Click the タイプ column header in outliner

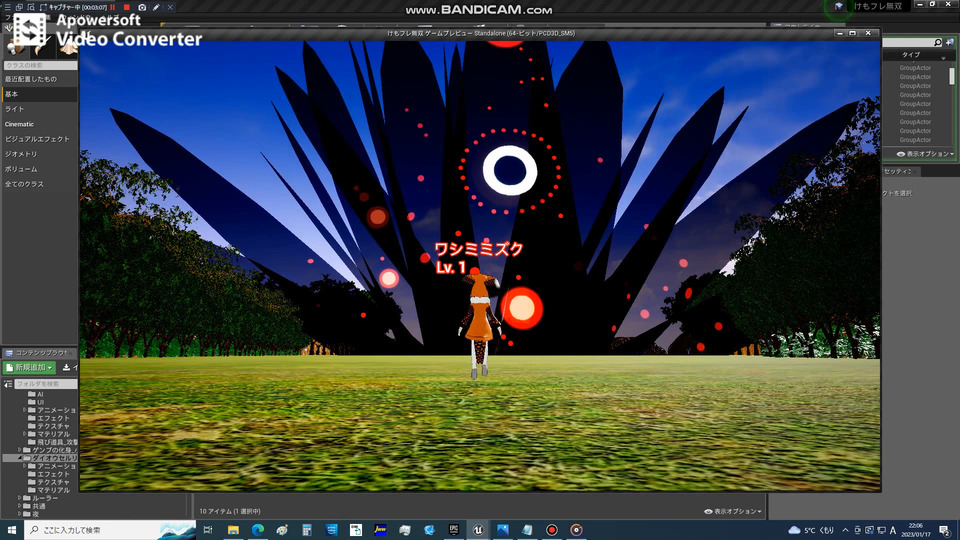click(910, 55)
